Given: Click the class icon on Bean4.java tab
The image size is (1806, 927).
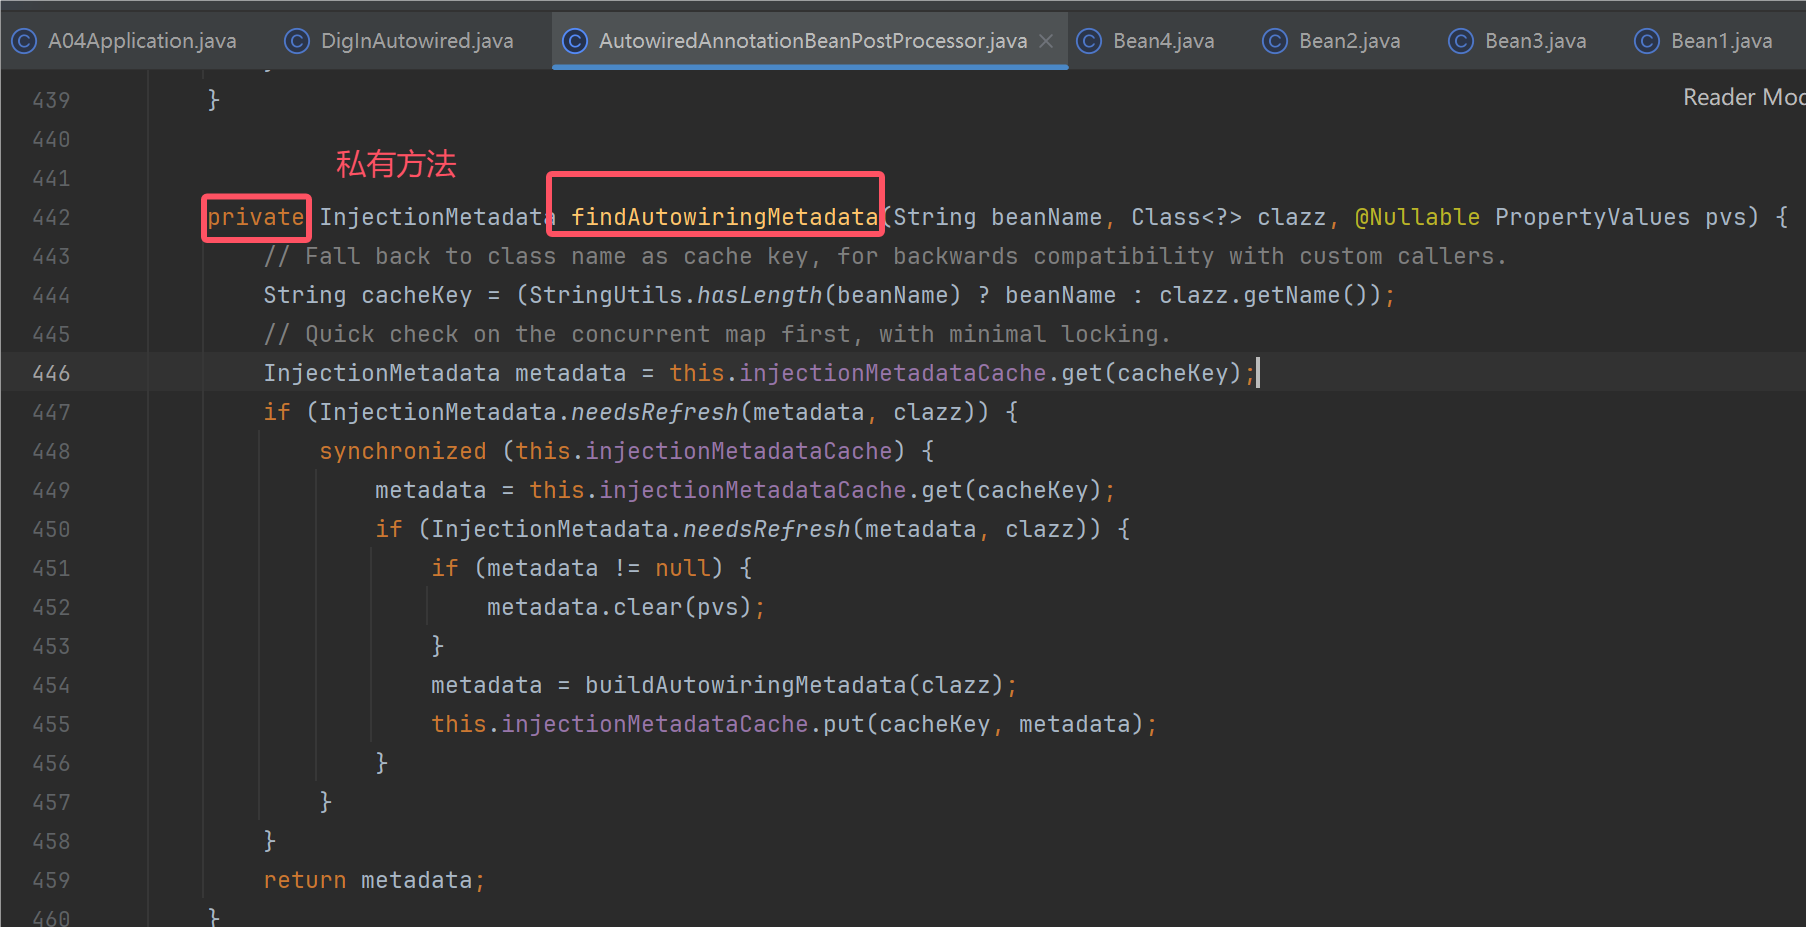Looking at the screenshot, I should (x=1089, y=41).
